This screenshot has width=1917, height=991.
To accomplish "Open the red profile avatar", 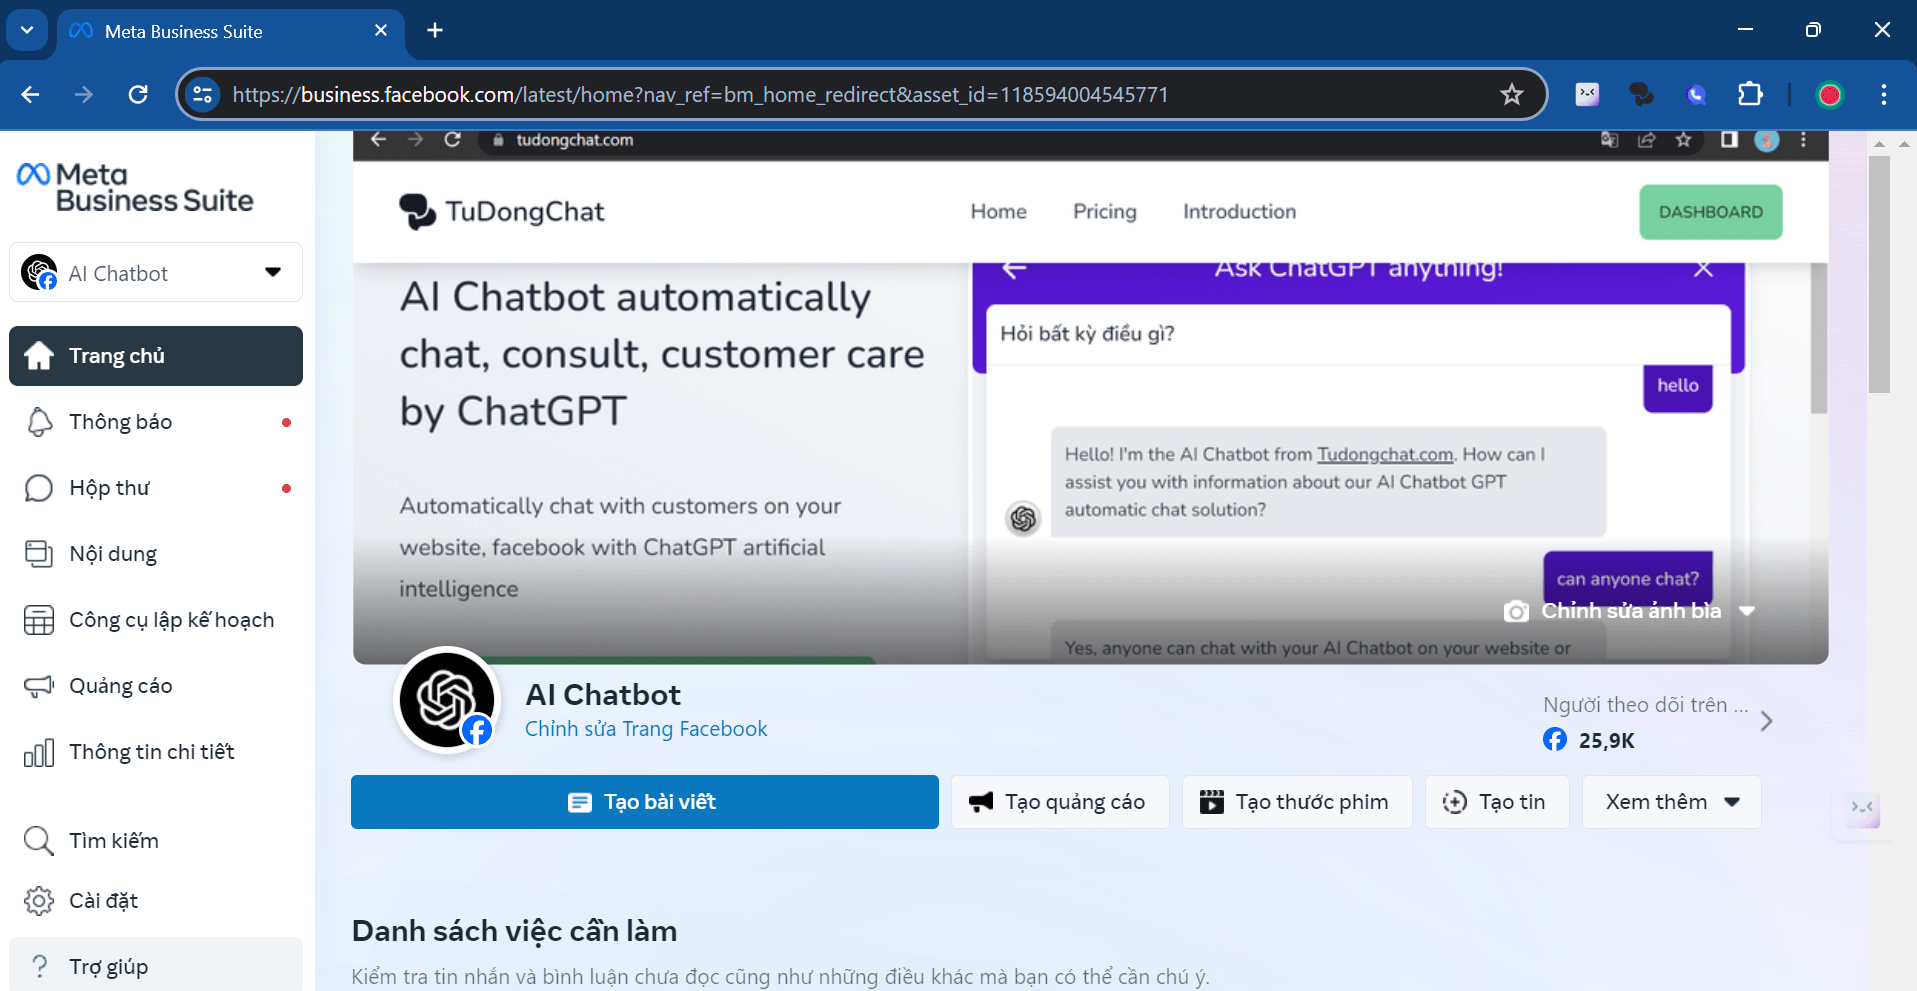I will [1829, 95].
